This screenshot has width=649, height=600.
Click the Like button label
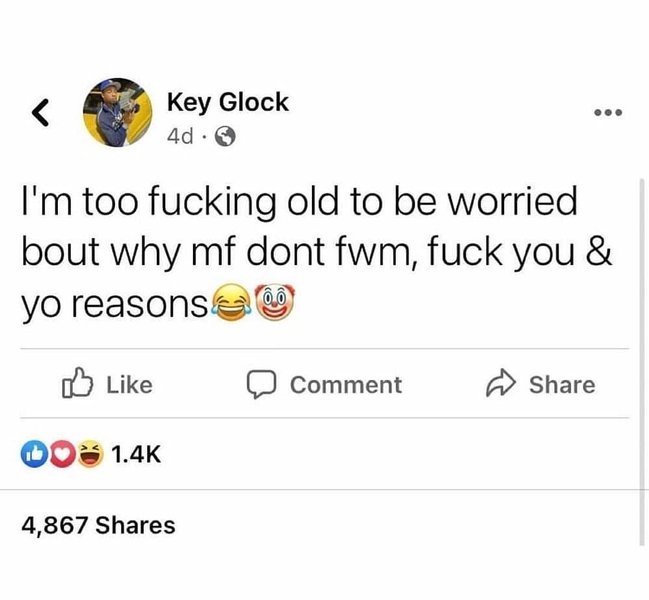click(130, 385)
